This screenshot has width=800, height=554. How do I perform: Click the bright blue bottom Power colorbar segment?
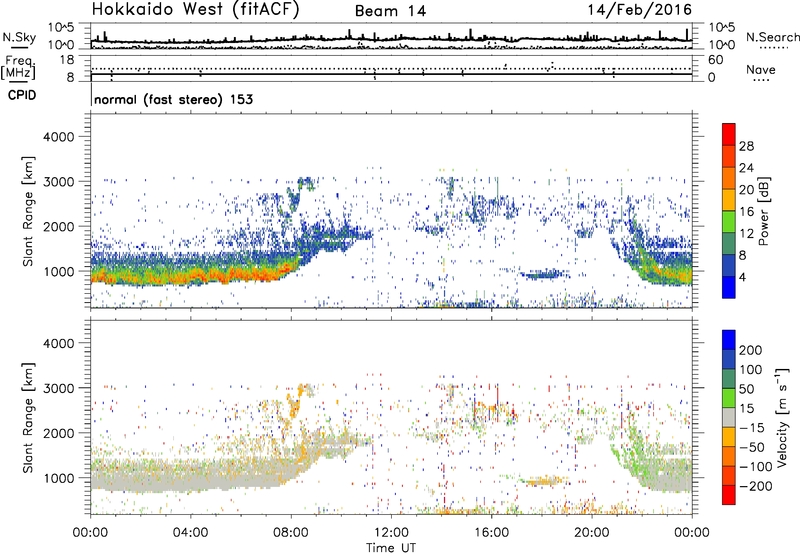729,287
